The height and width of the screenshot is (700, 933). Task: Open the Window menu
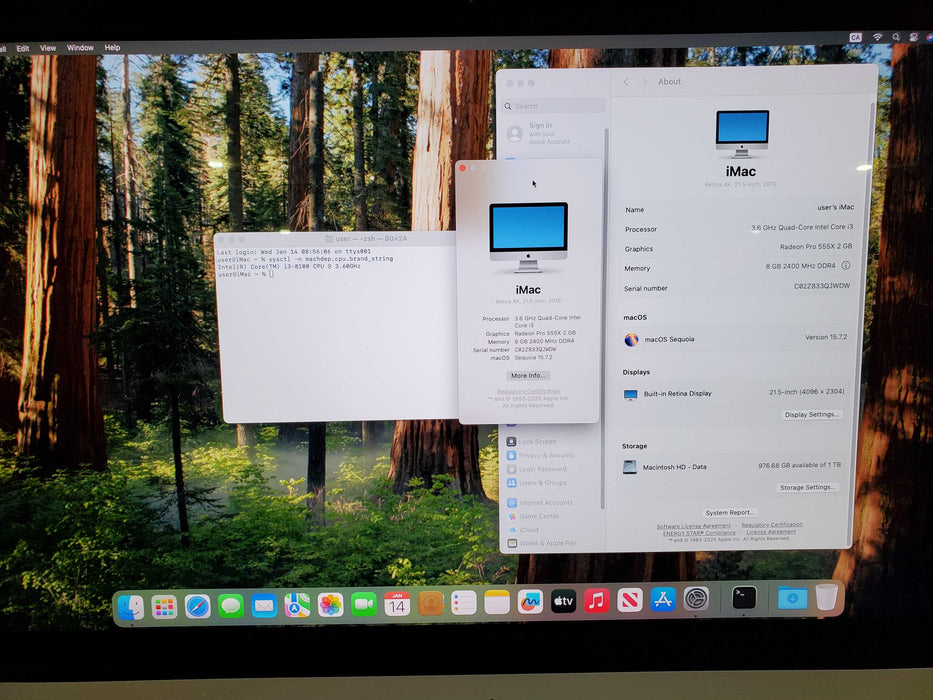point(80,48)
